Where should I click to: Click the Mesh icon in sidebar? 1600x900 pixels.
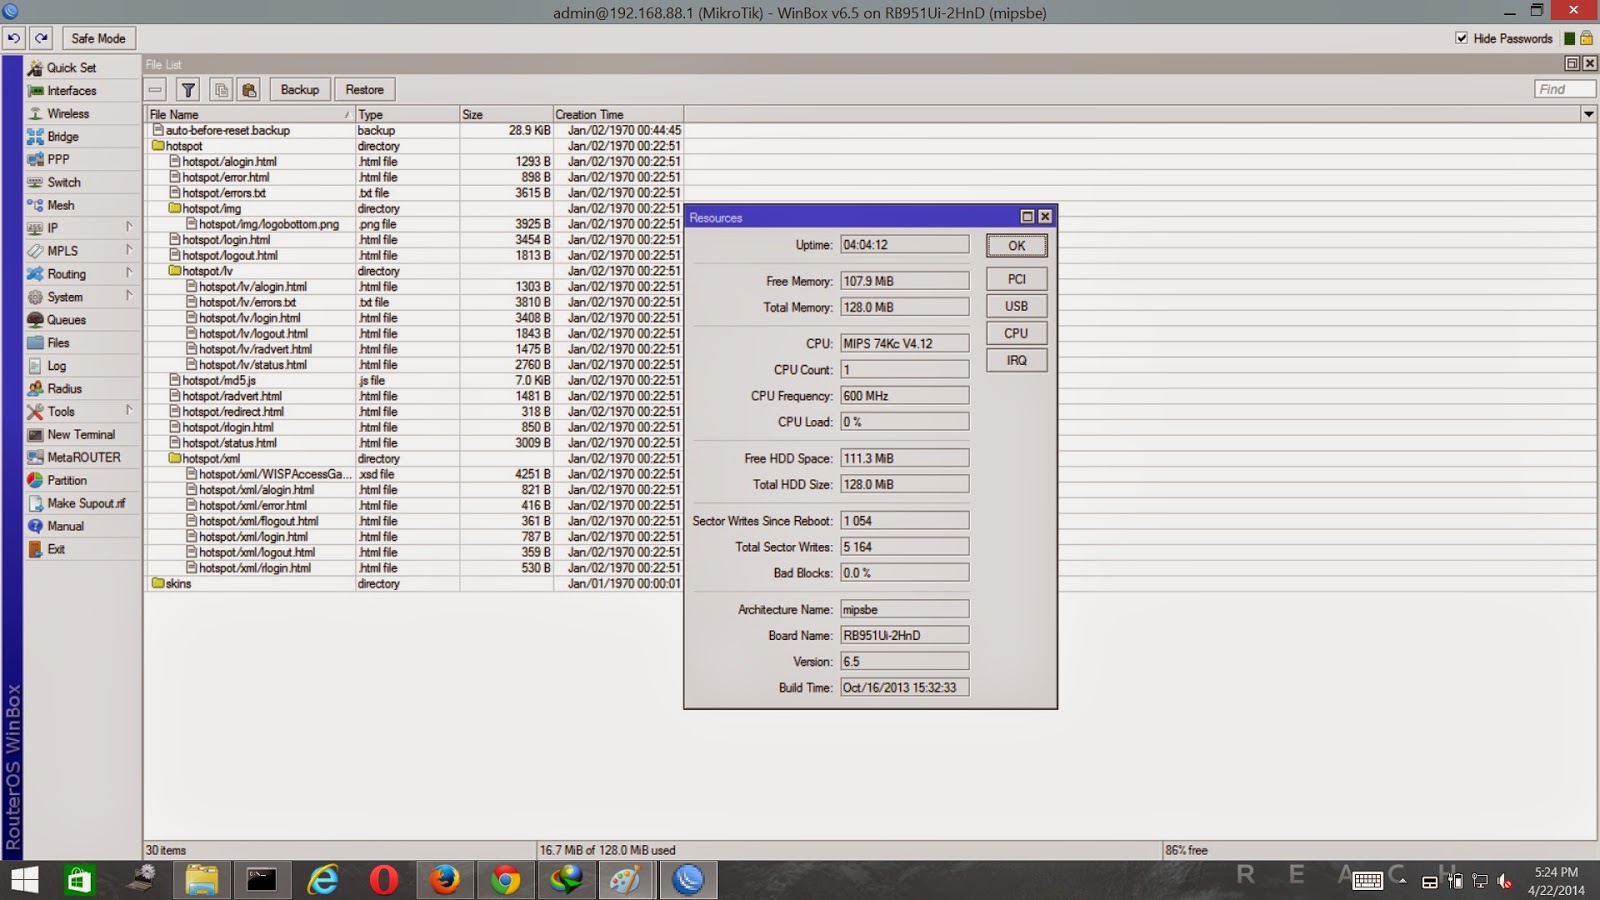(35, 205)
